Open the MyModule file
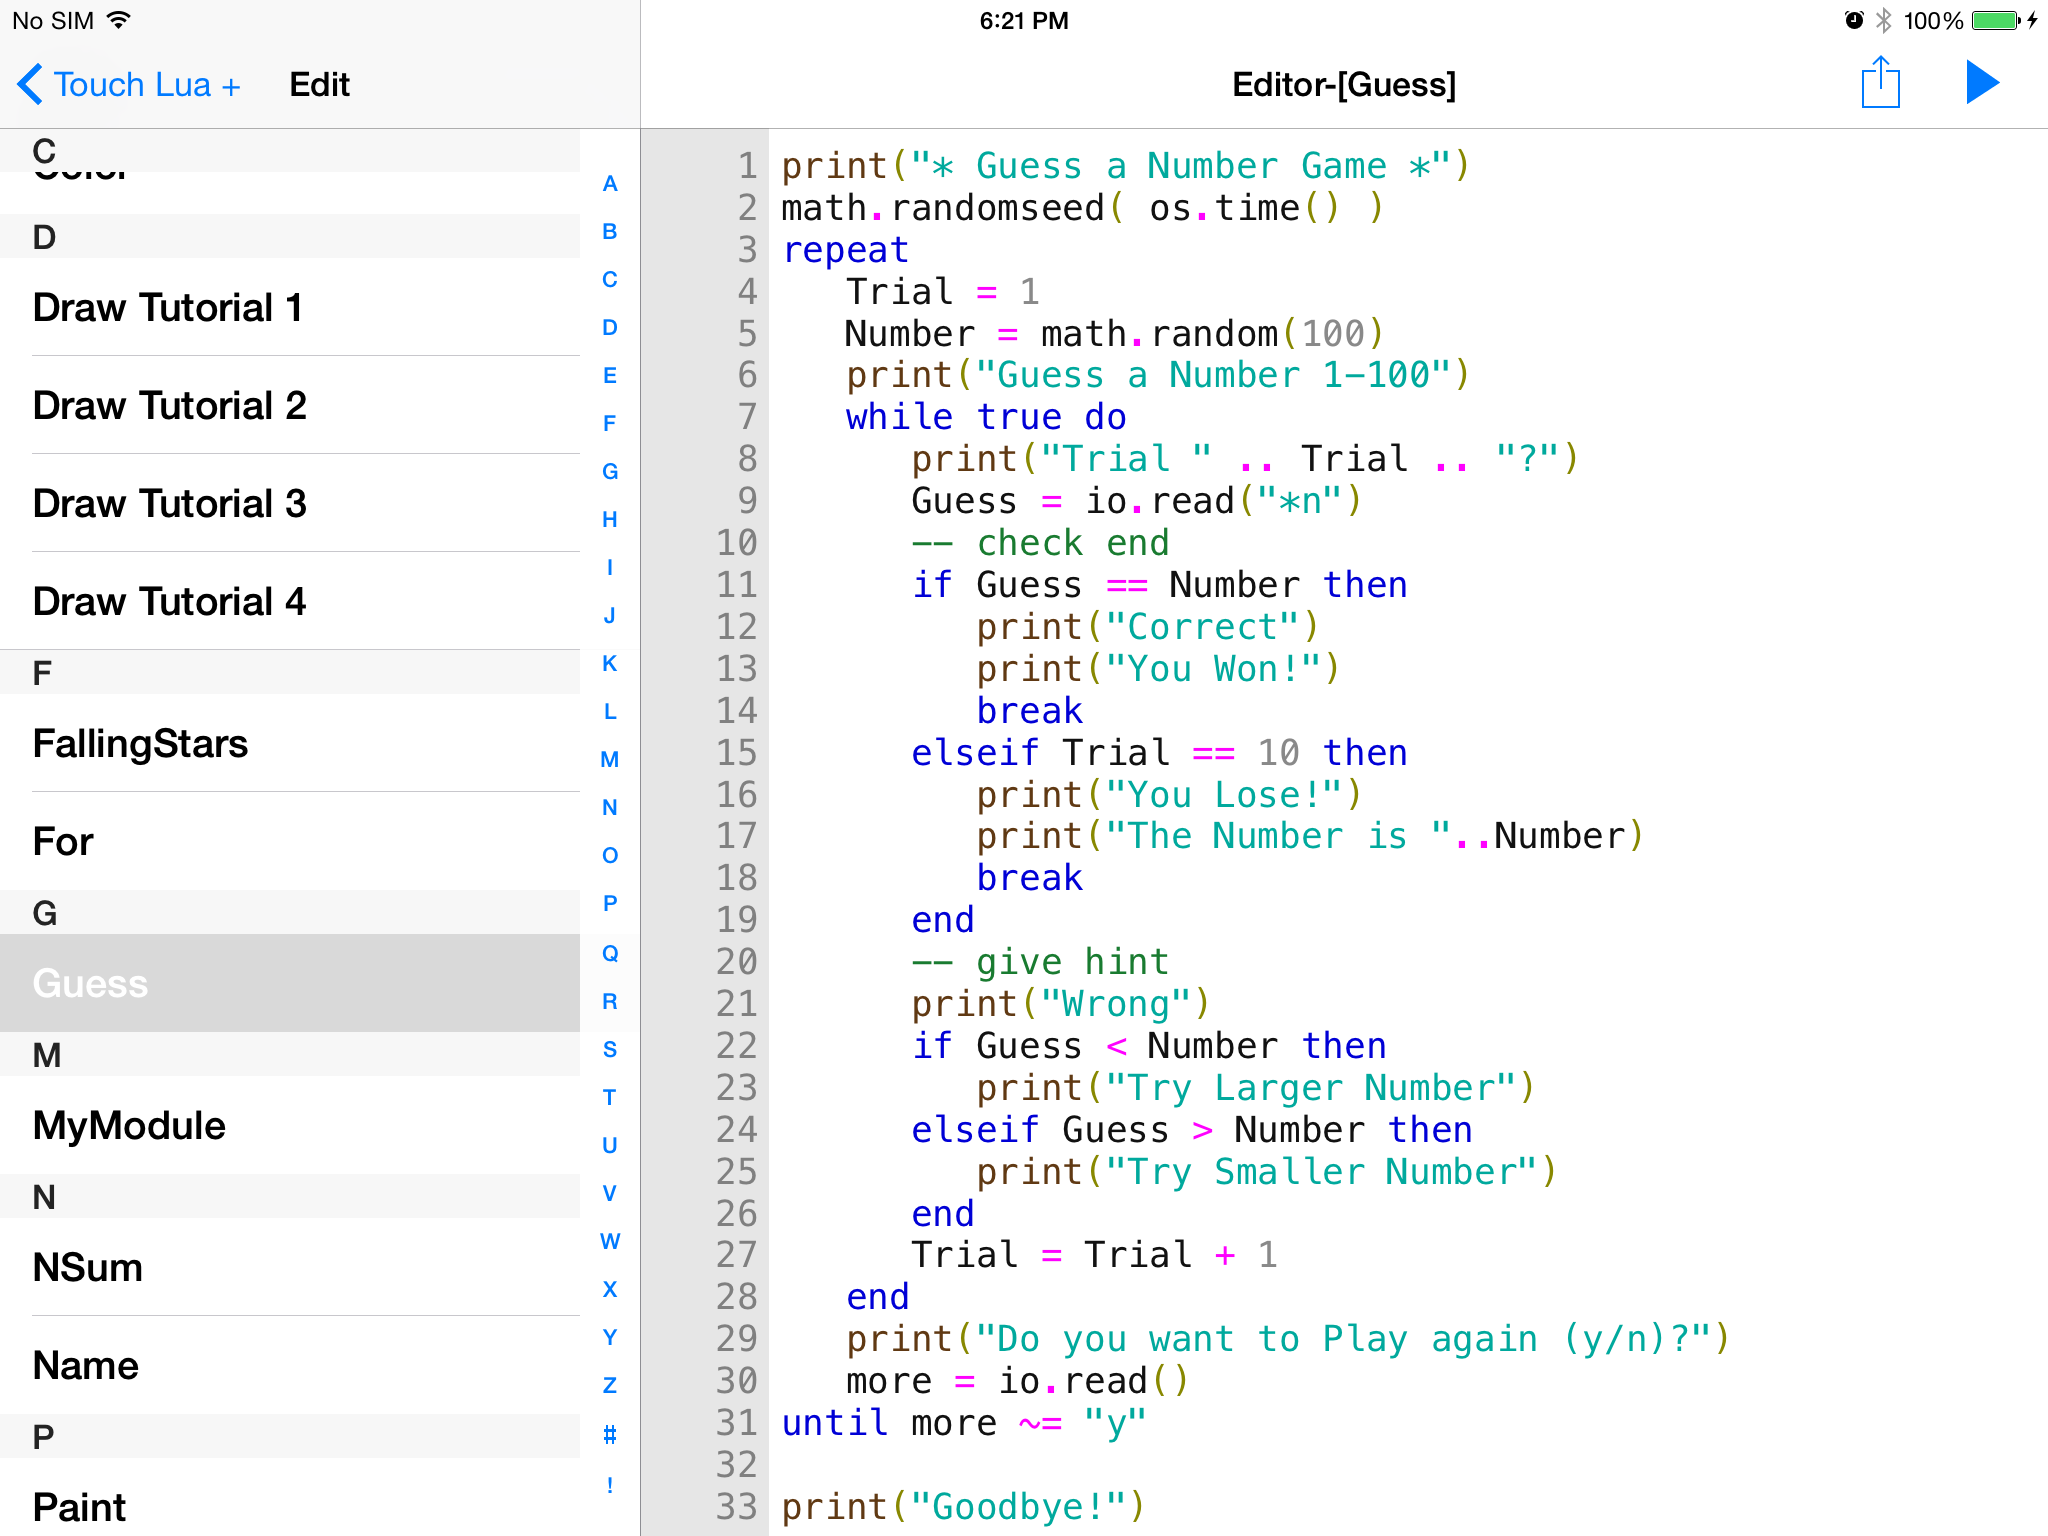2048x1536 pixels. point(129,1126)
